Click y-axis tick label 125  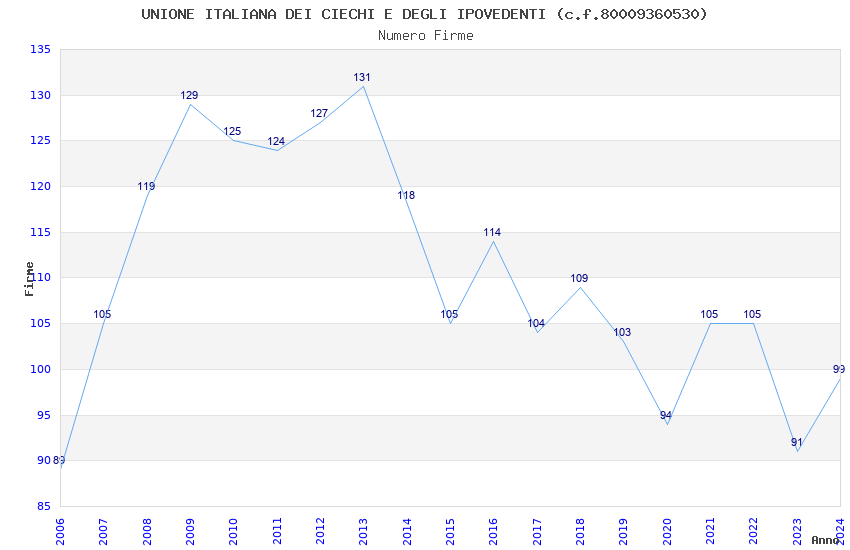point(40,141)
